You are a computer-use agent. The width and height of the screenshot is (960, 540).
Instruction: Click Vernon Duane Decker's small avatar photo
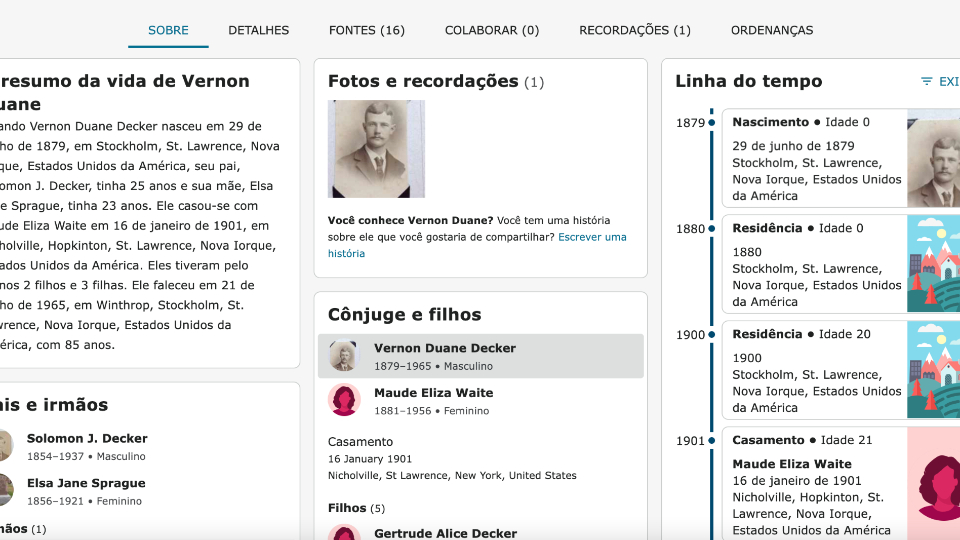tap(344, 356)
